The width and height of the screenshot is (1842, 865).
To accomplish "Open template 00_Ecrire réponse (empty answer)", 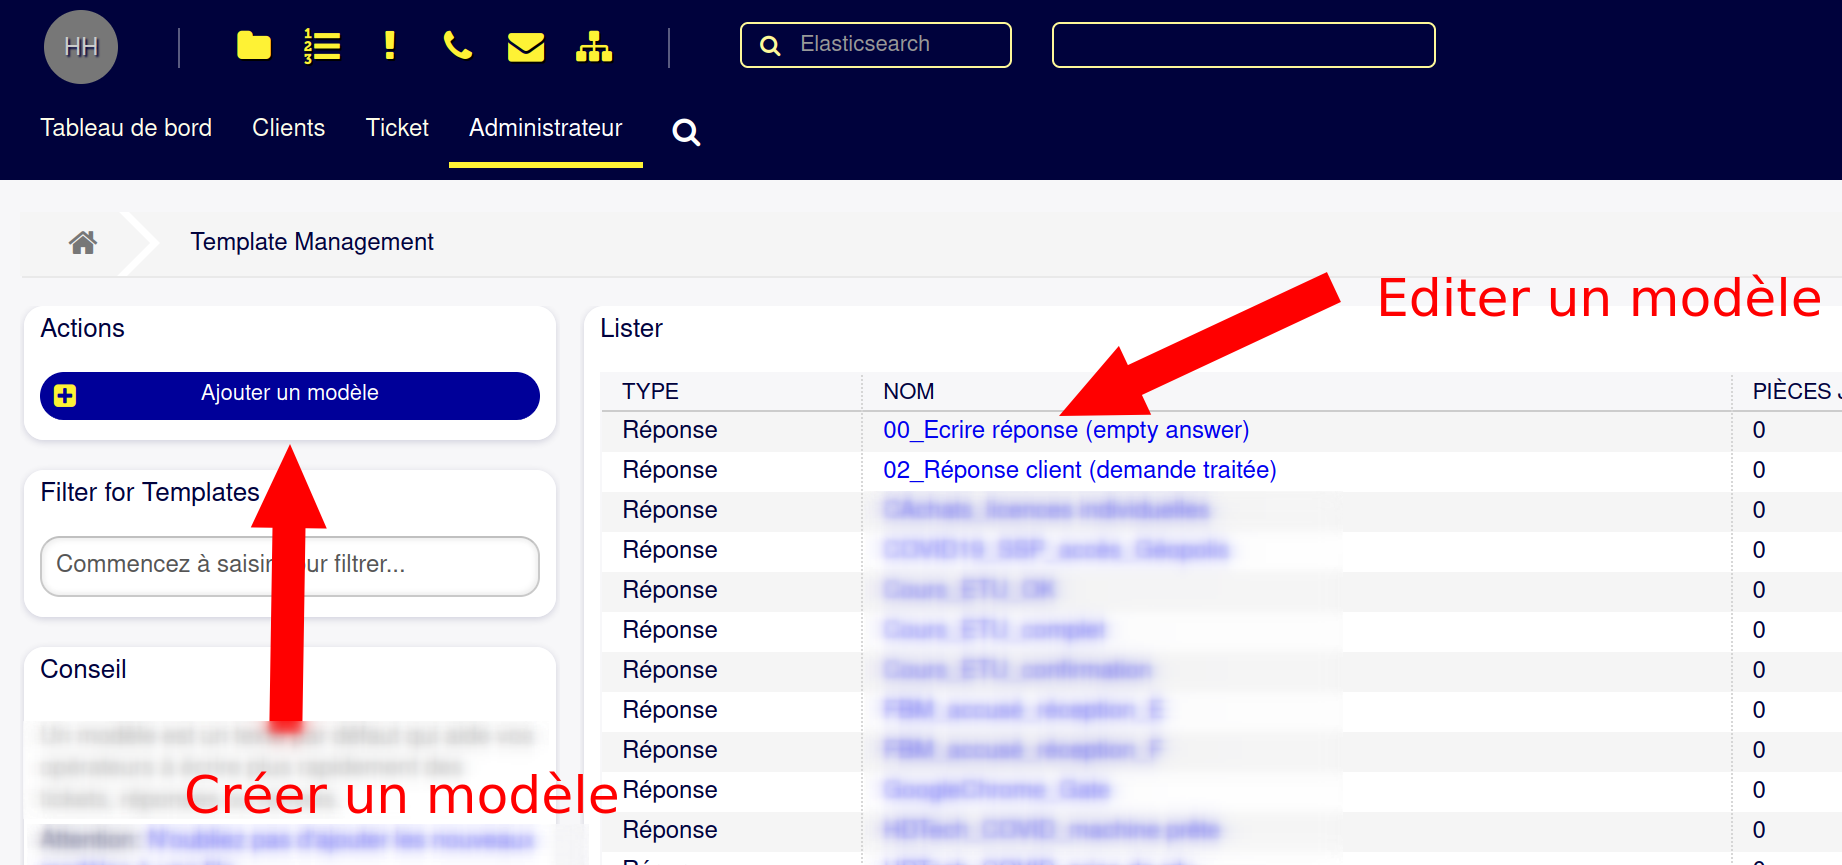I will (1065, 430).
